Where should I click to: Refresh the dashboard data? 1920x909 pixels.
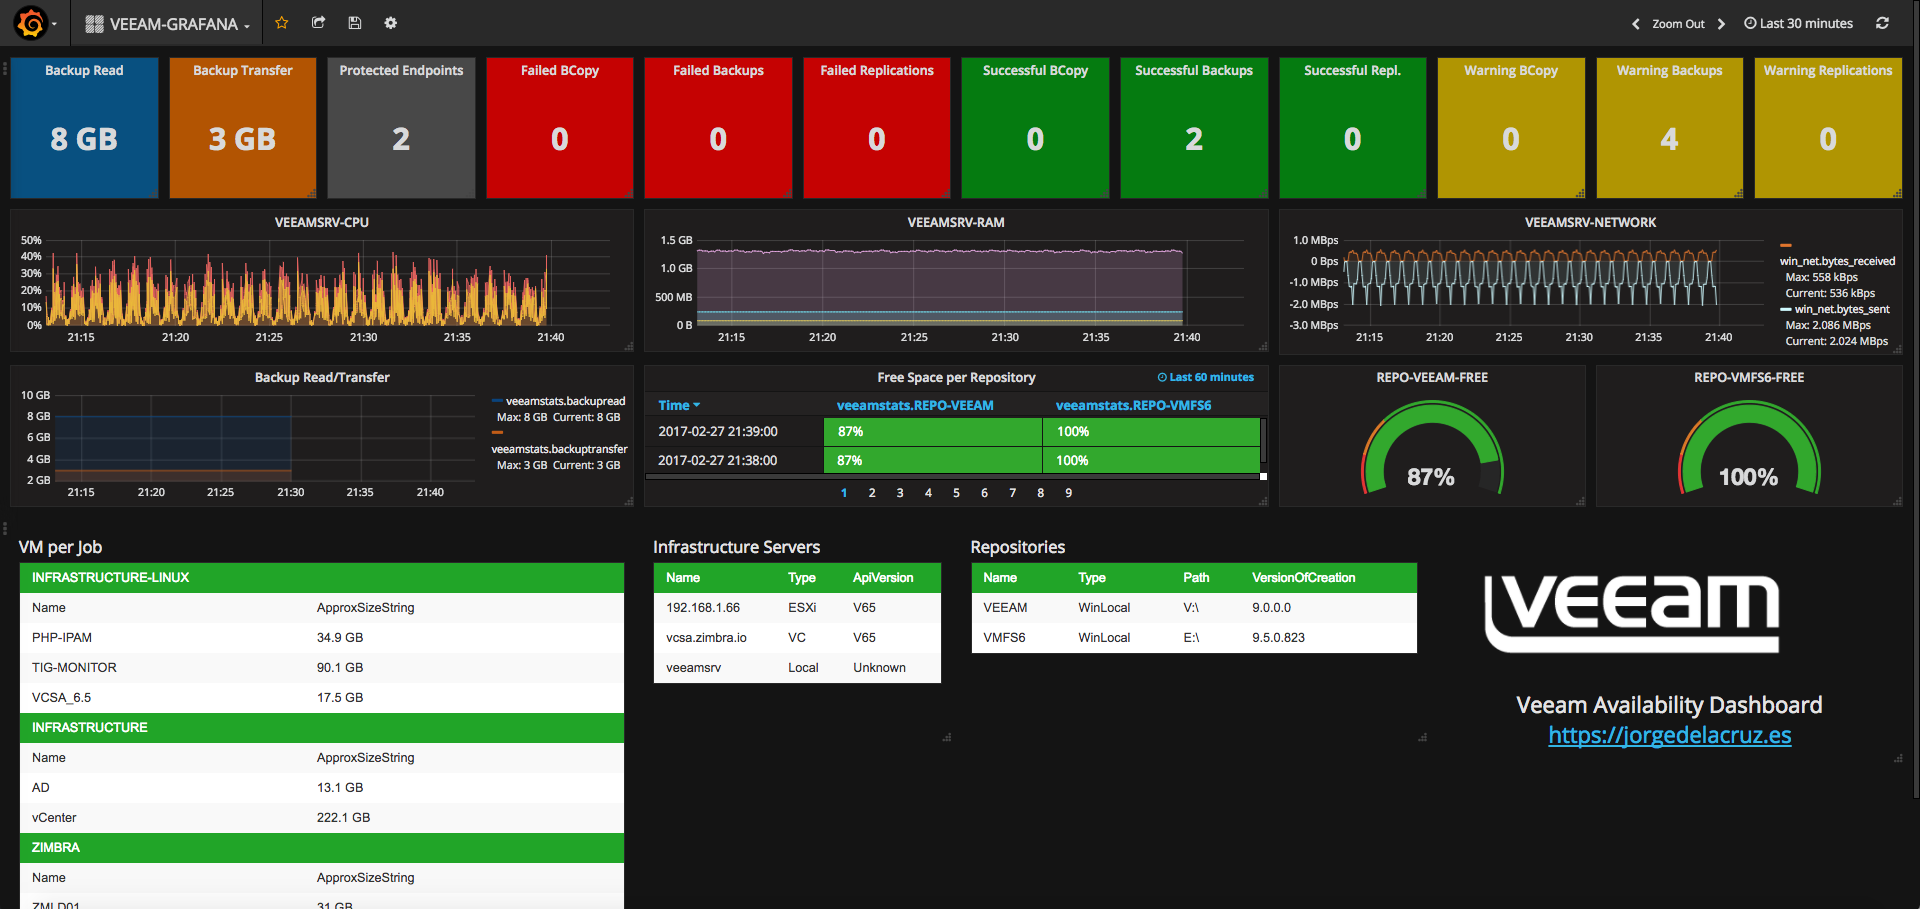click(x=1883, y=22)
